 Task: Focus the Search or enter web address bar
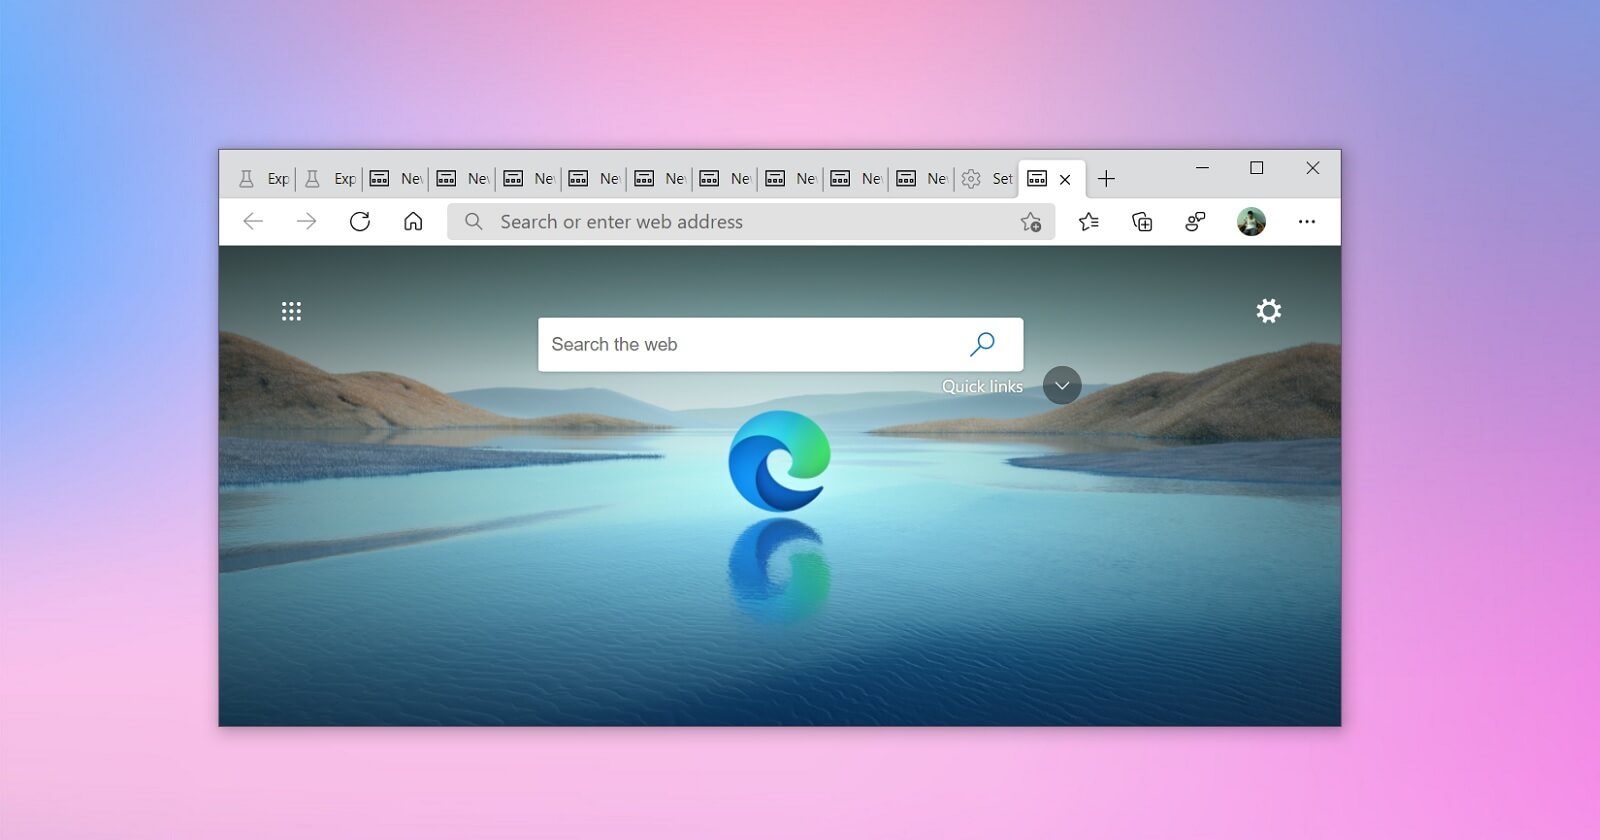(751, 222)
